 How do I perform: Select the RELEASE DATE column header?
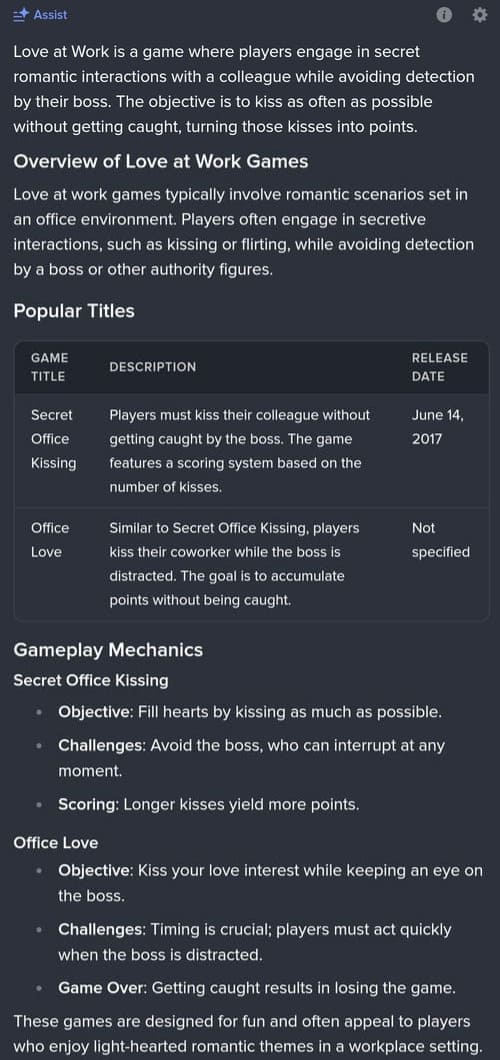click(440, 367)
